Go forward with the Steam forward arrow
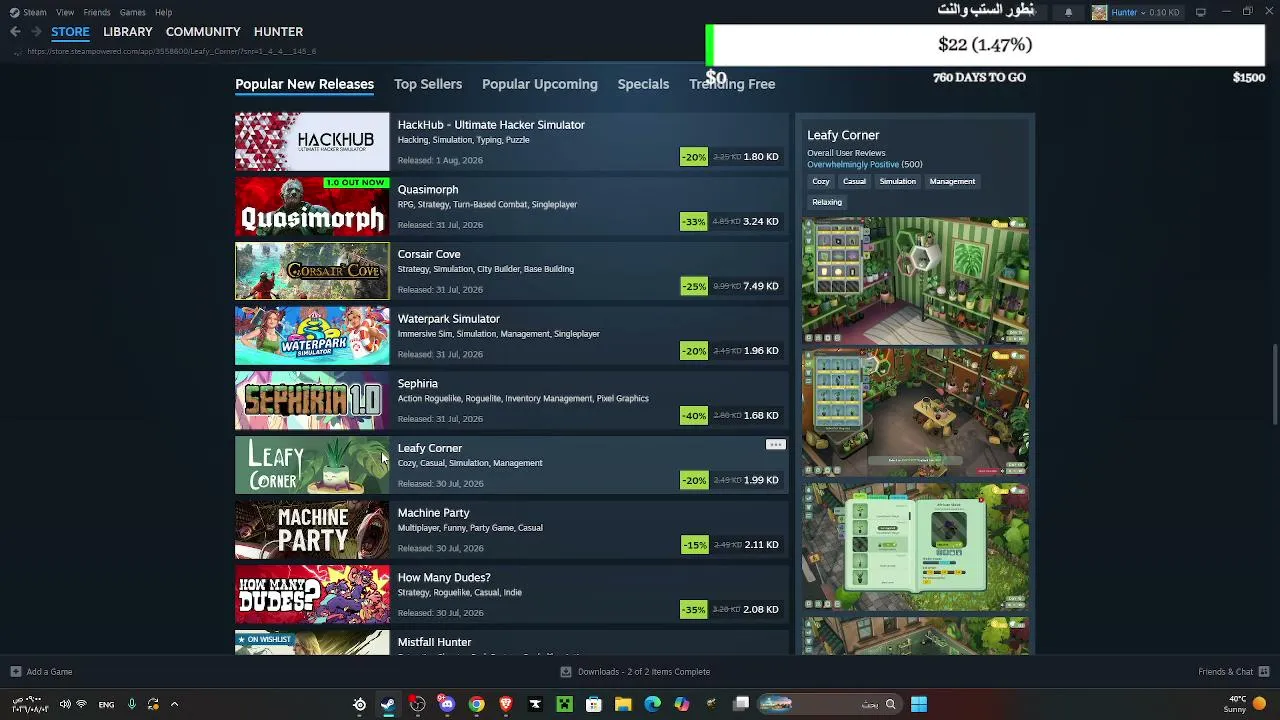1280x720 pixels. (36, 32)
